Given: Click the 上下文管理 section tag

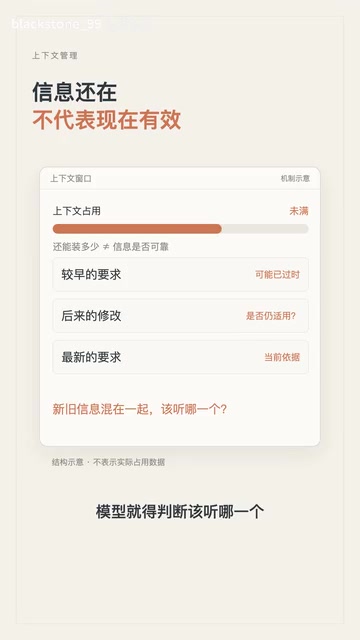Looking at the screenshot, I should (x=55, y=56).
